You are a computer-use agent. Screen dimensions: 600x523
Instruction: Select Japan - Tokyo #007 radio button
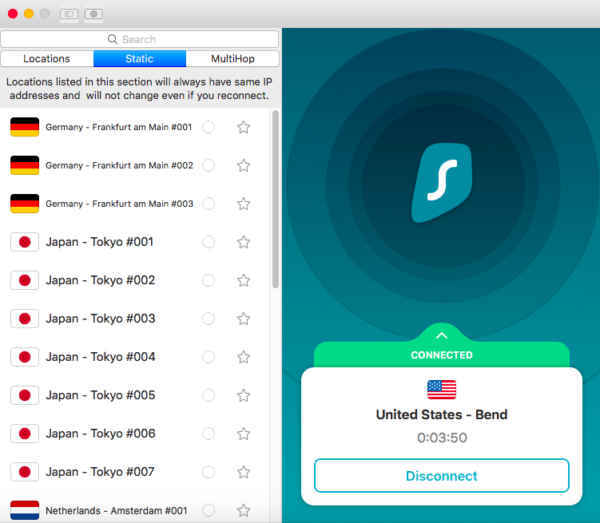point(209,472)
